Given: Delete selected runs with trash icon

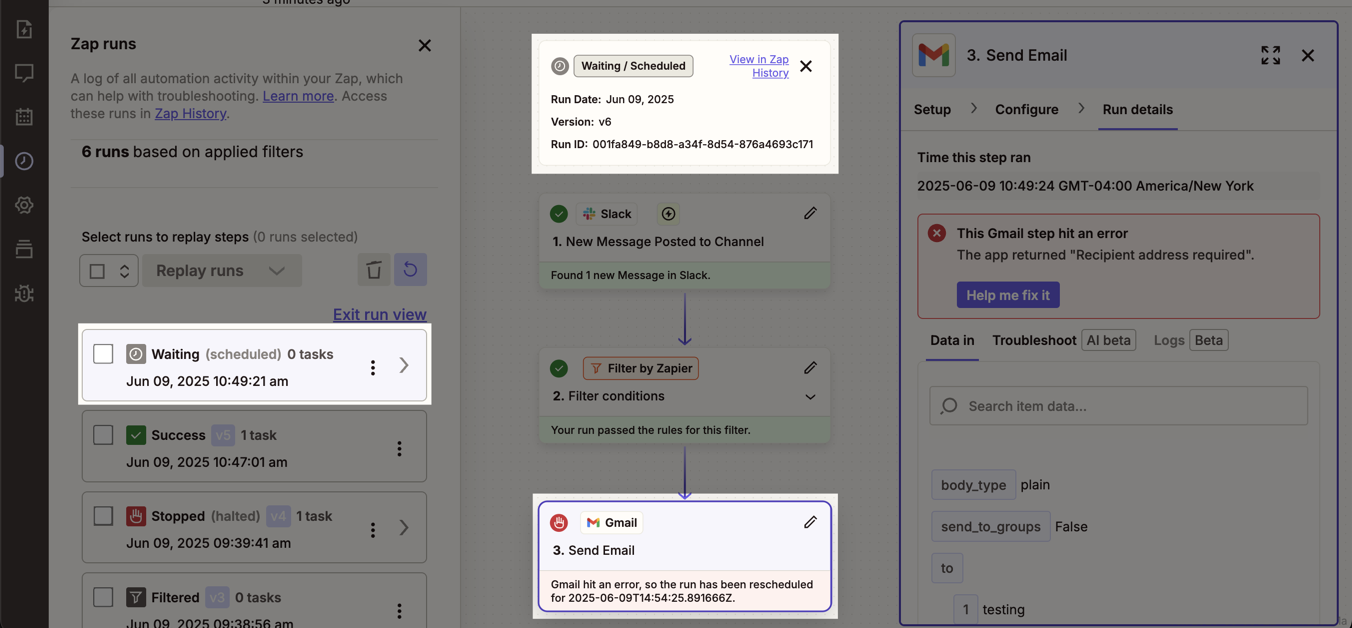Looking at the screenshot, I should (x=374, y=270).
